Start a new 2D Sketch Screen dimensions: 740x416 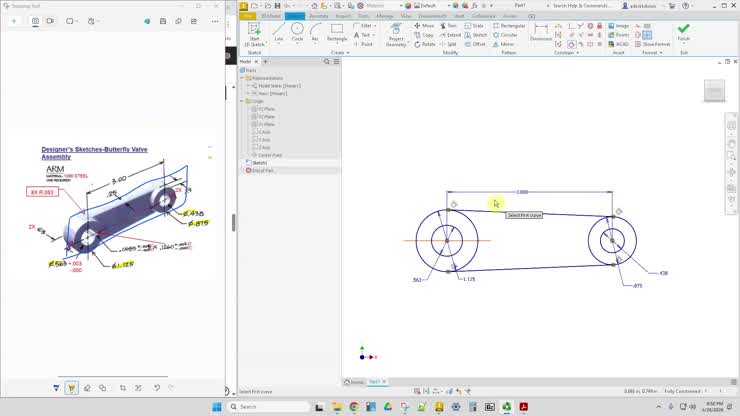point(254,34)
